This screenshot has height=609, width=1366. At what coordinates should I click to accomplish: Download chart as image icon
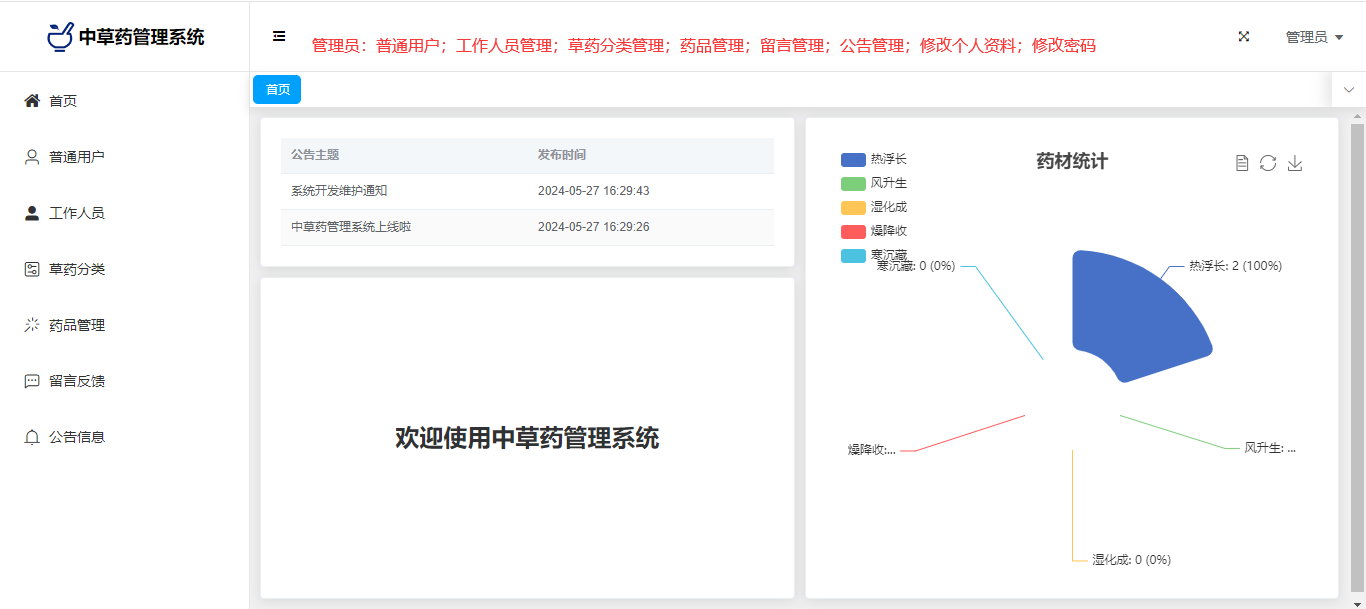[1295, 163]
